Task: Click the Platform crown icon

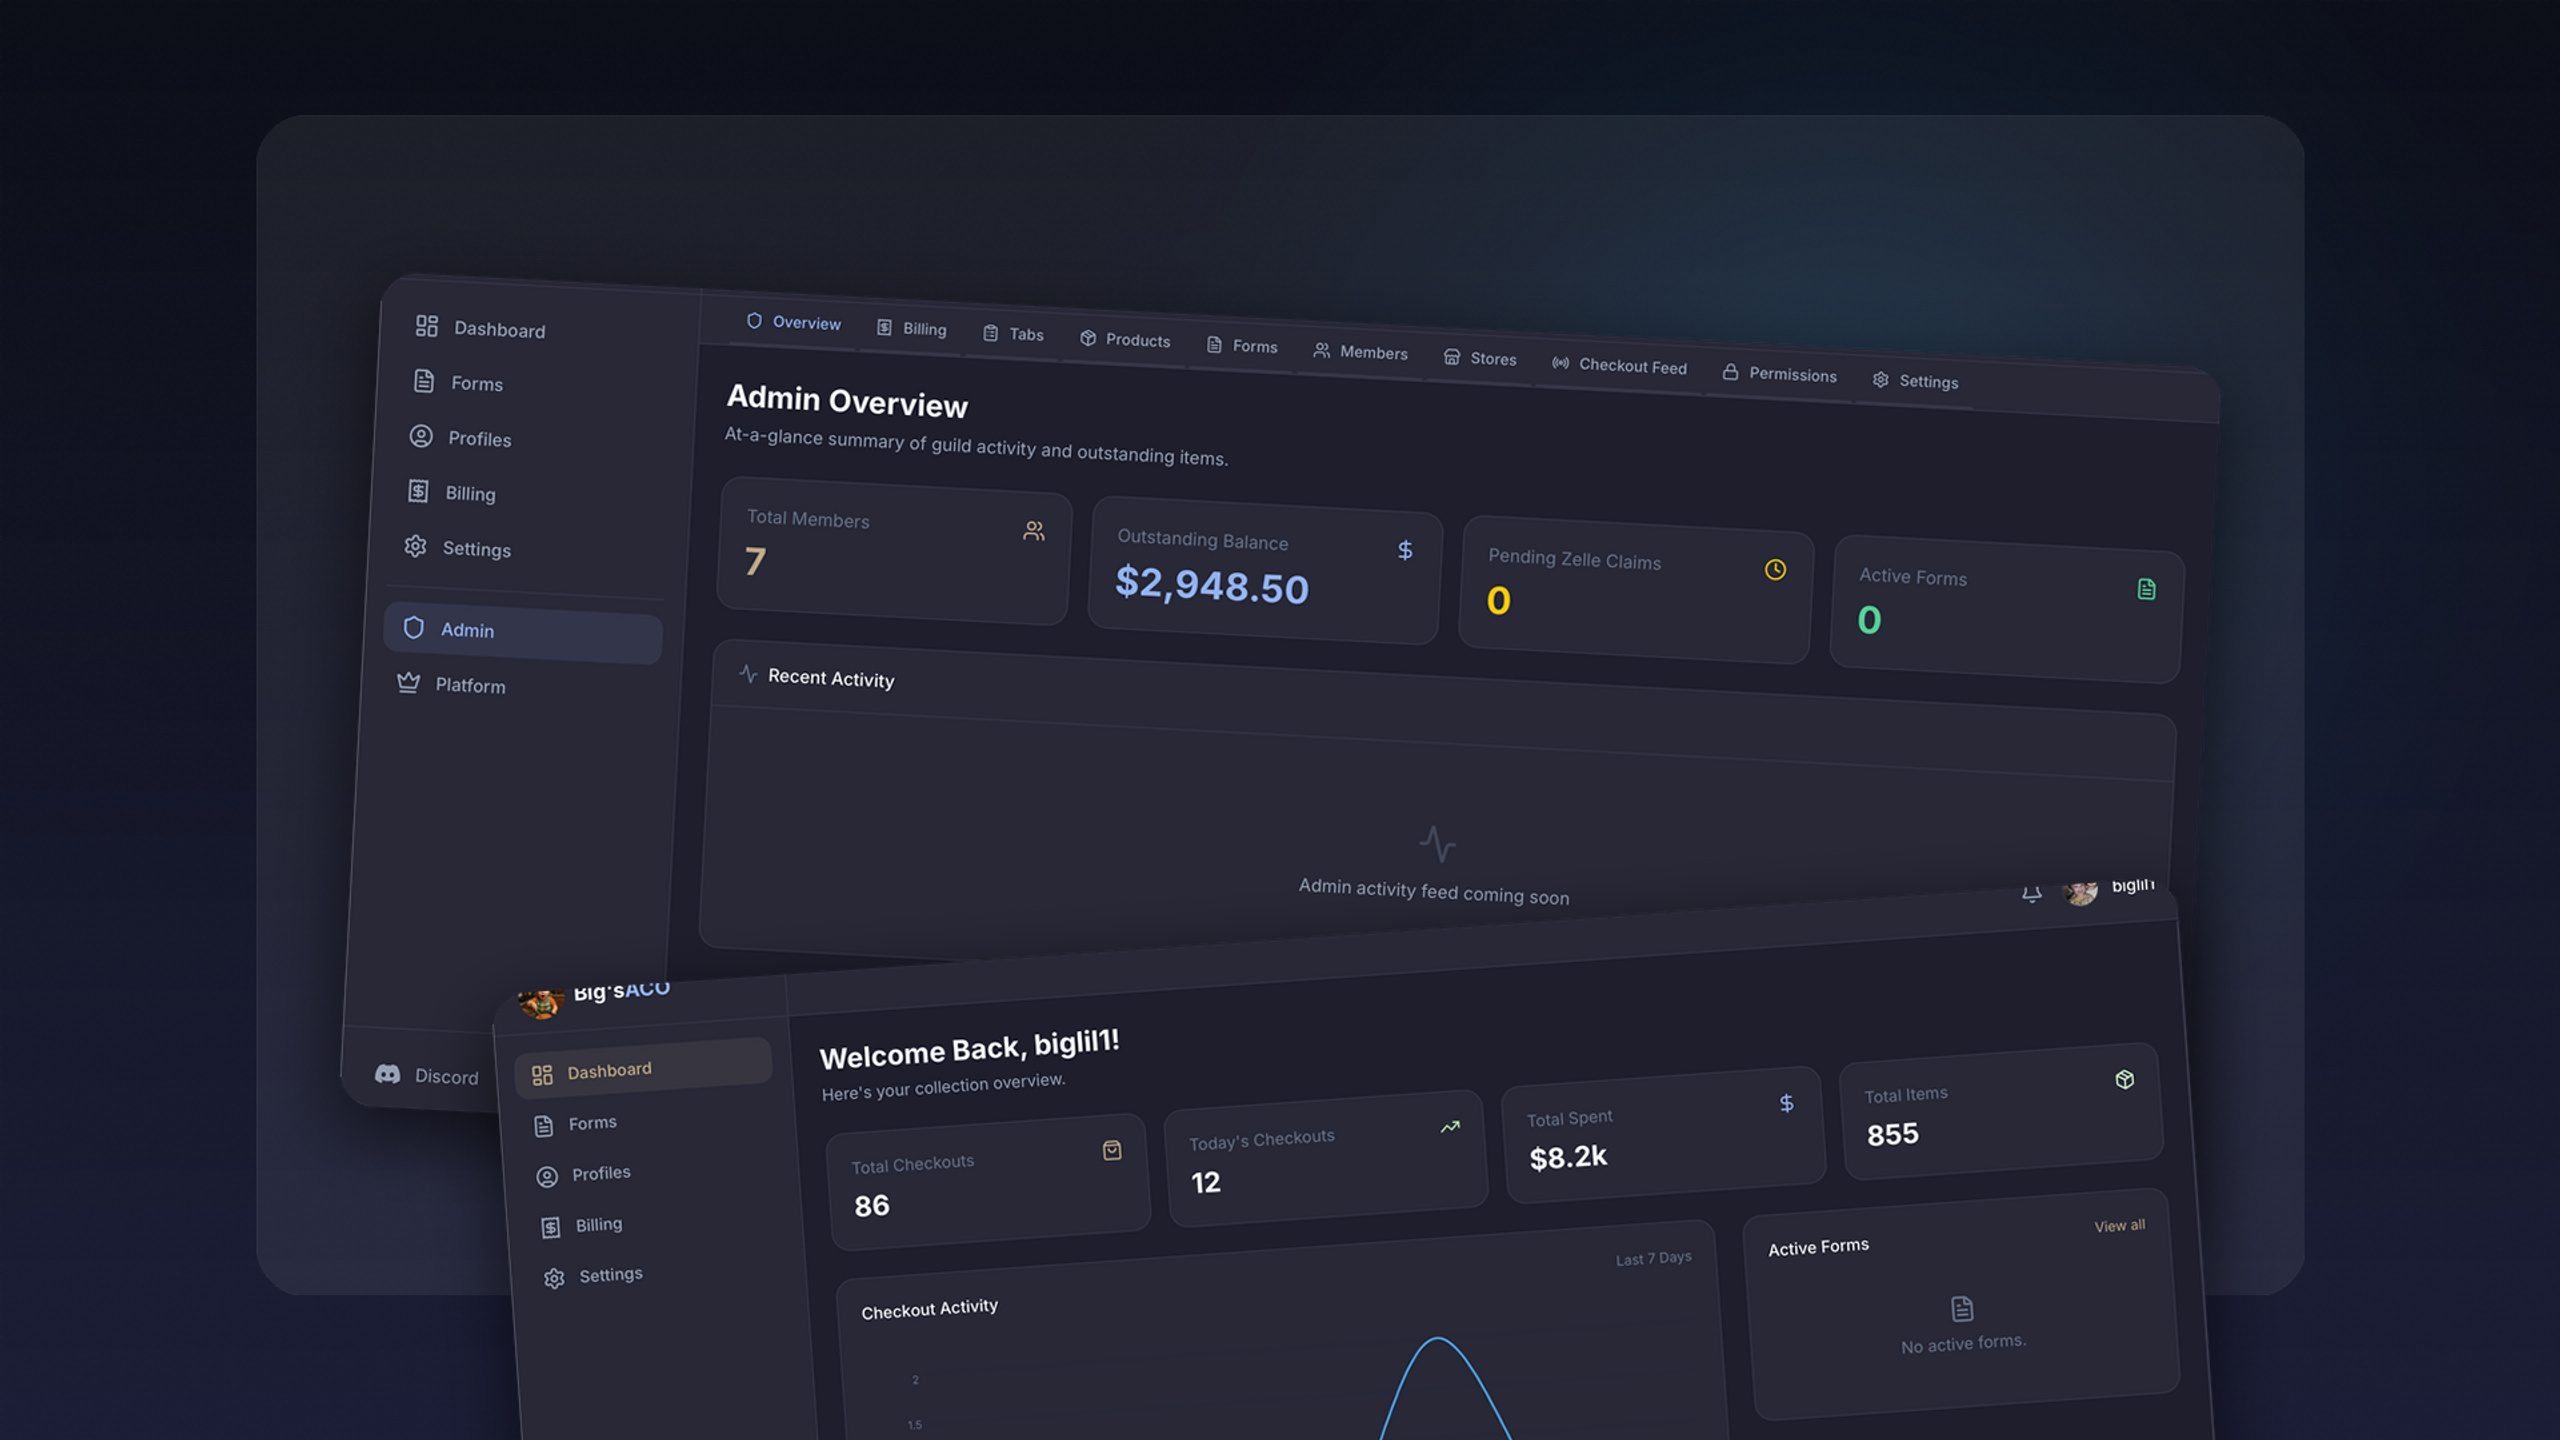Action: point(408,682)
